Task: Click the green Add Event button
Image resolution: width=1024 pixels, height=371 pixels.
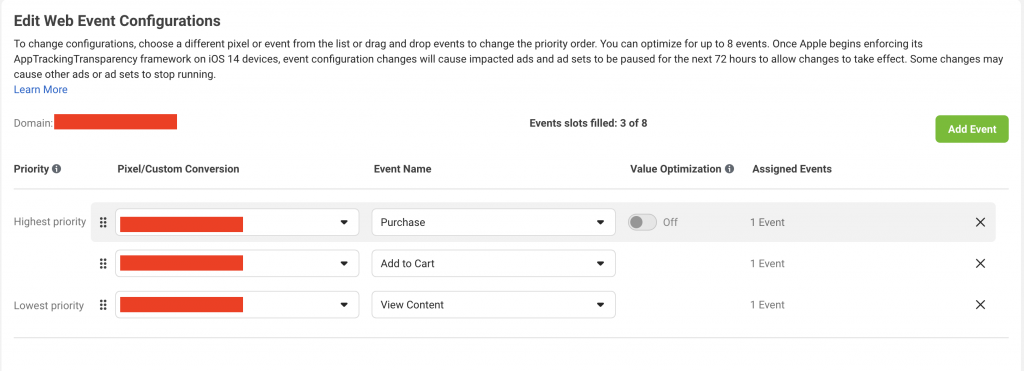Action: point(972,129)
